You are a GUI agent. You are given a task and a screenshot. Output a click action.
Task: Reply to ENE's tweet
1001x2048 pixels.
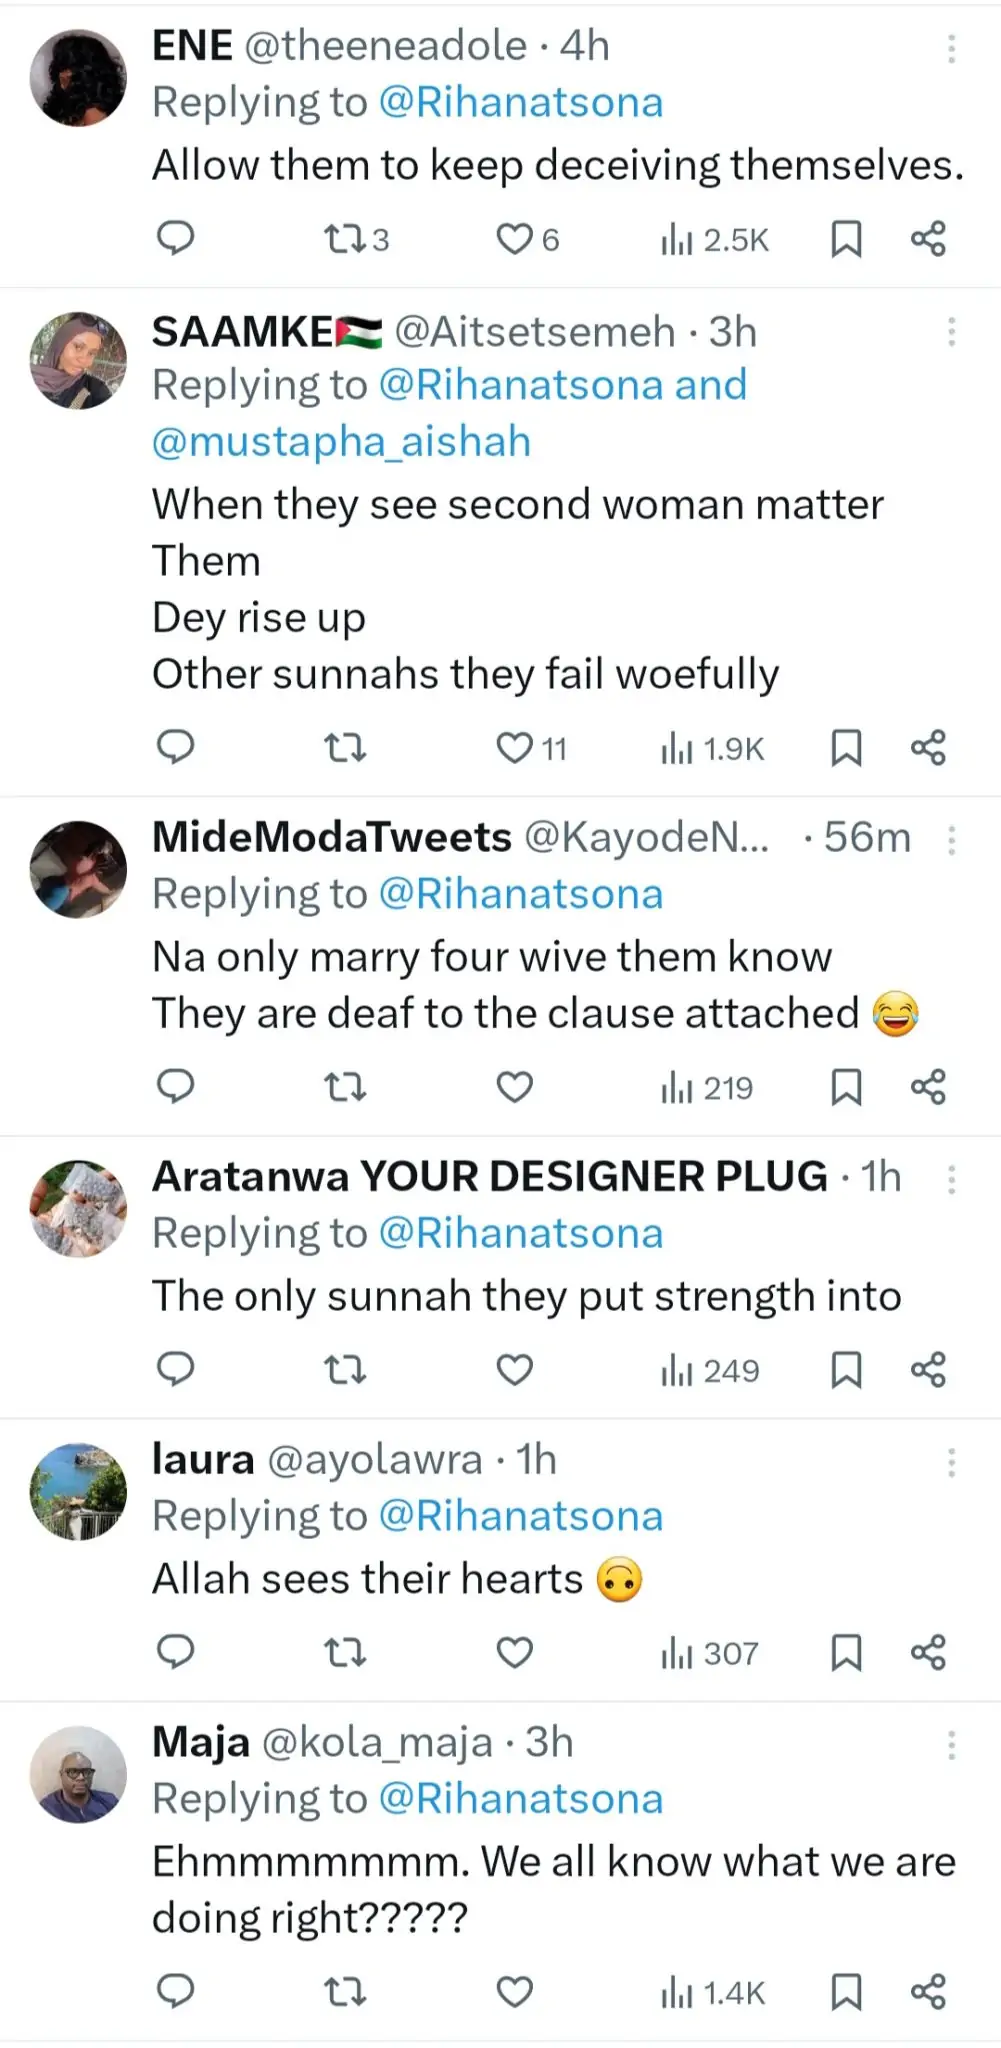[x=176, y=238]
